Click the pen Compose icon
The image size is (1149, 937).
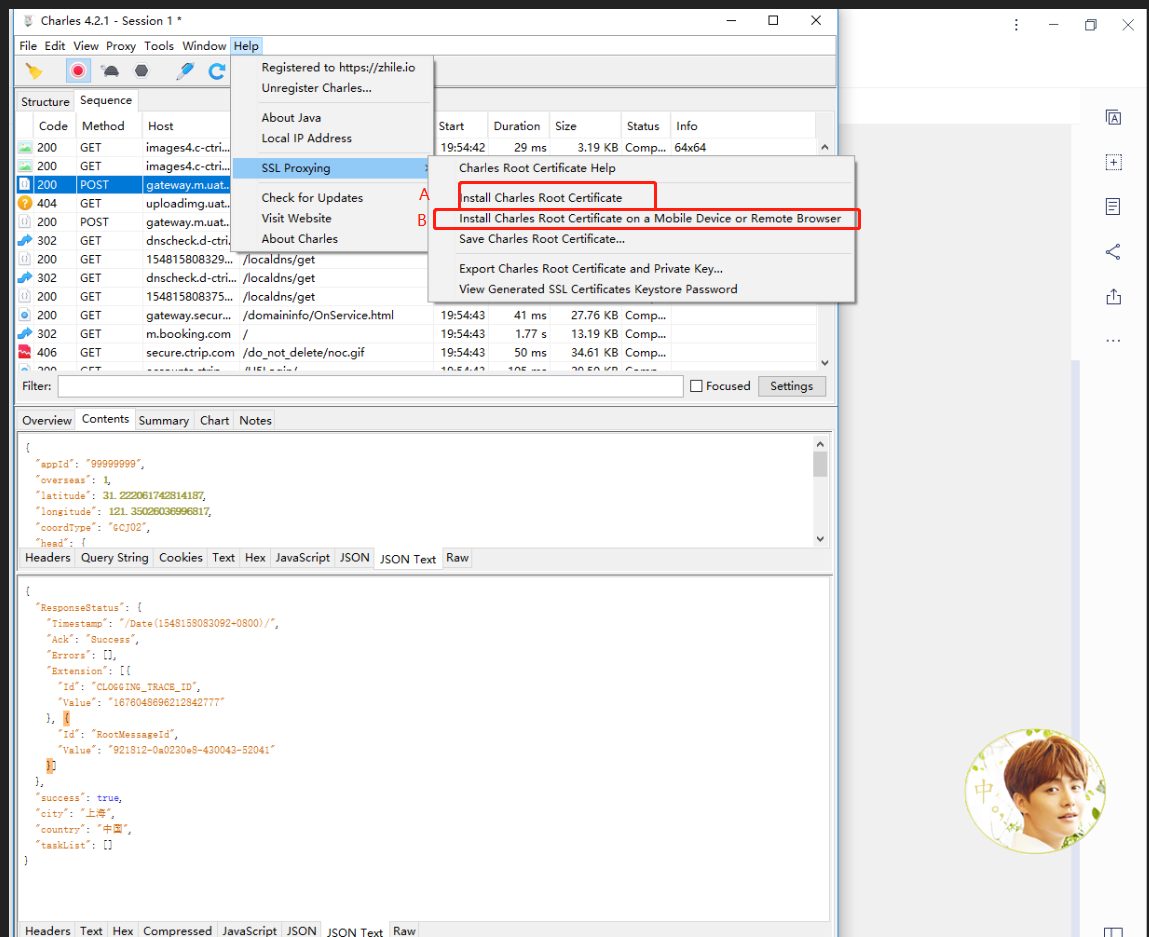(185, 71)
